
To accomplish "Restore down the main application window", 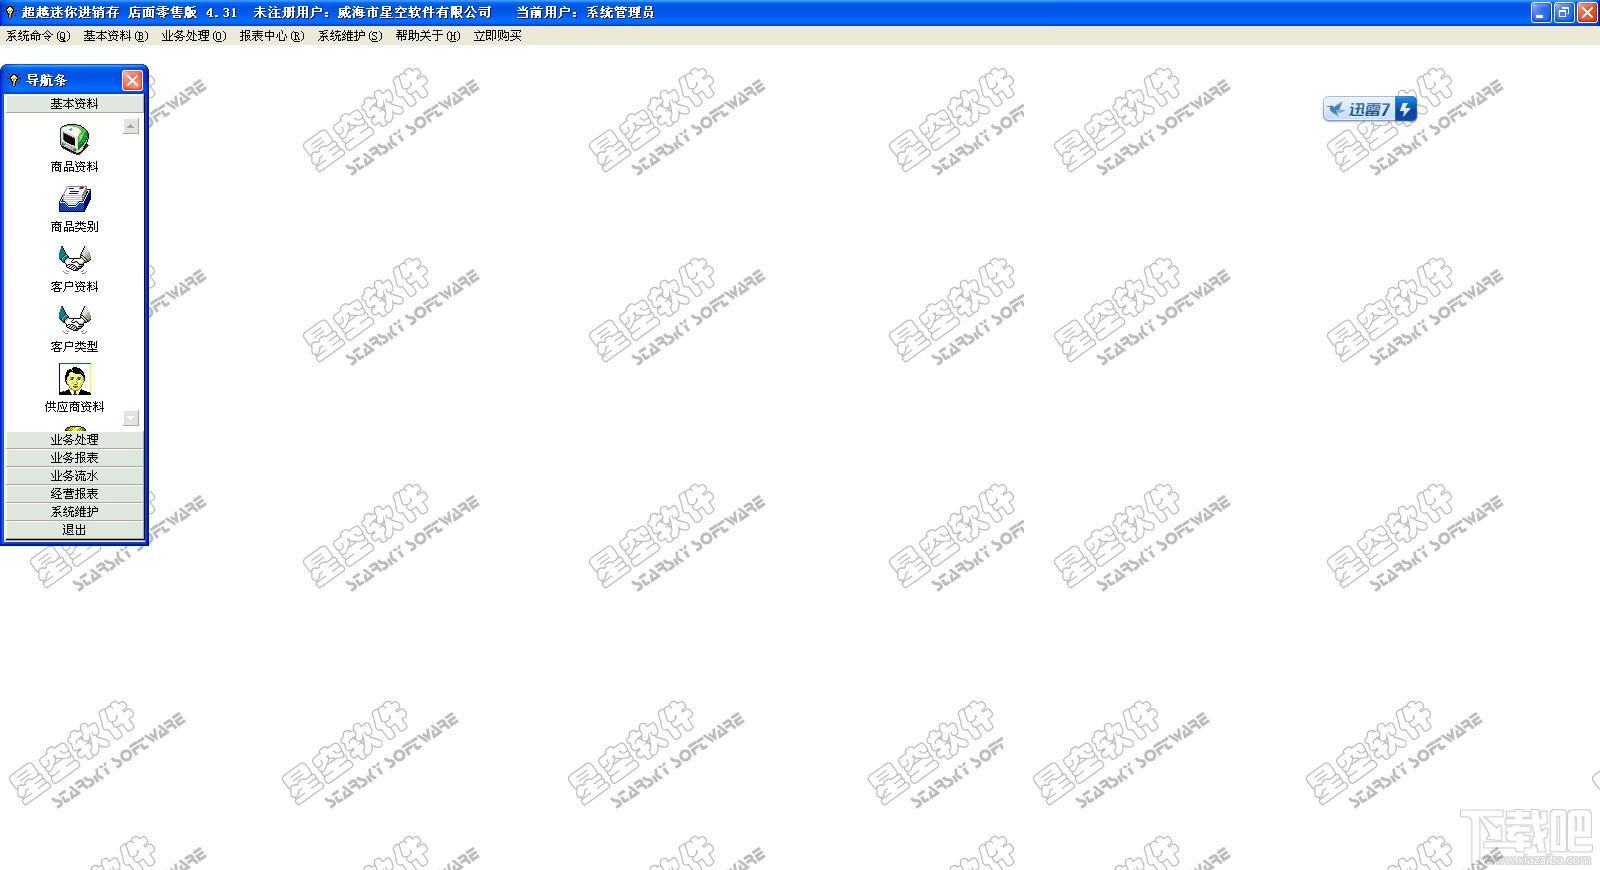I will pos(1563,12).
